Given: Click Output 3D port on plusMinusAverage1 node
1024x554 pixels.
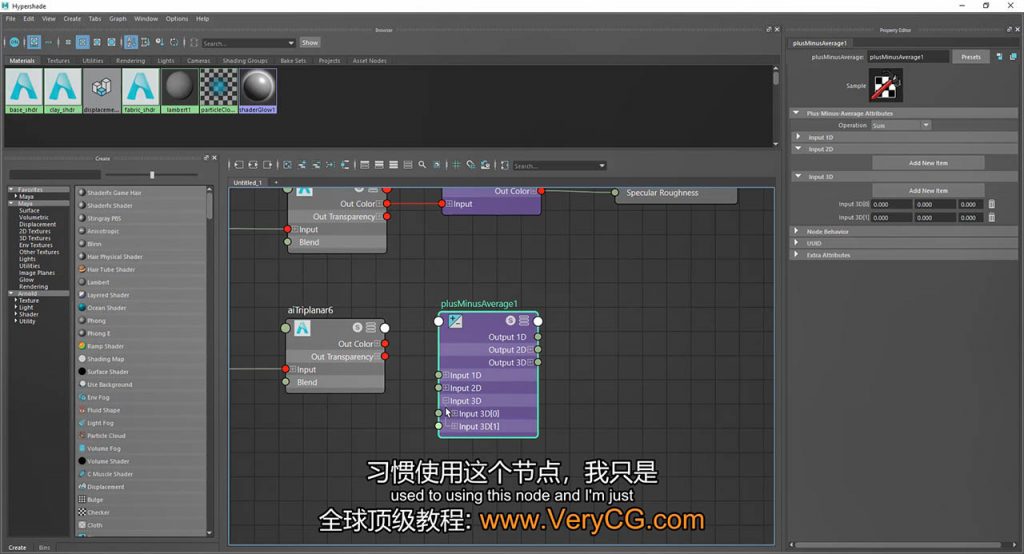Looking at the screenshot, I should pyautogui.click(x=537, y=362).
